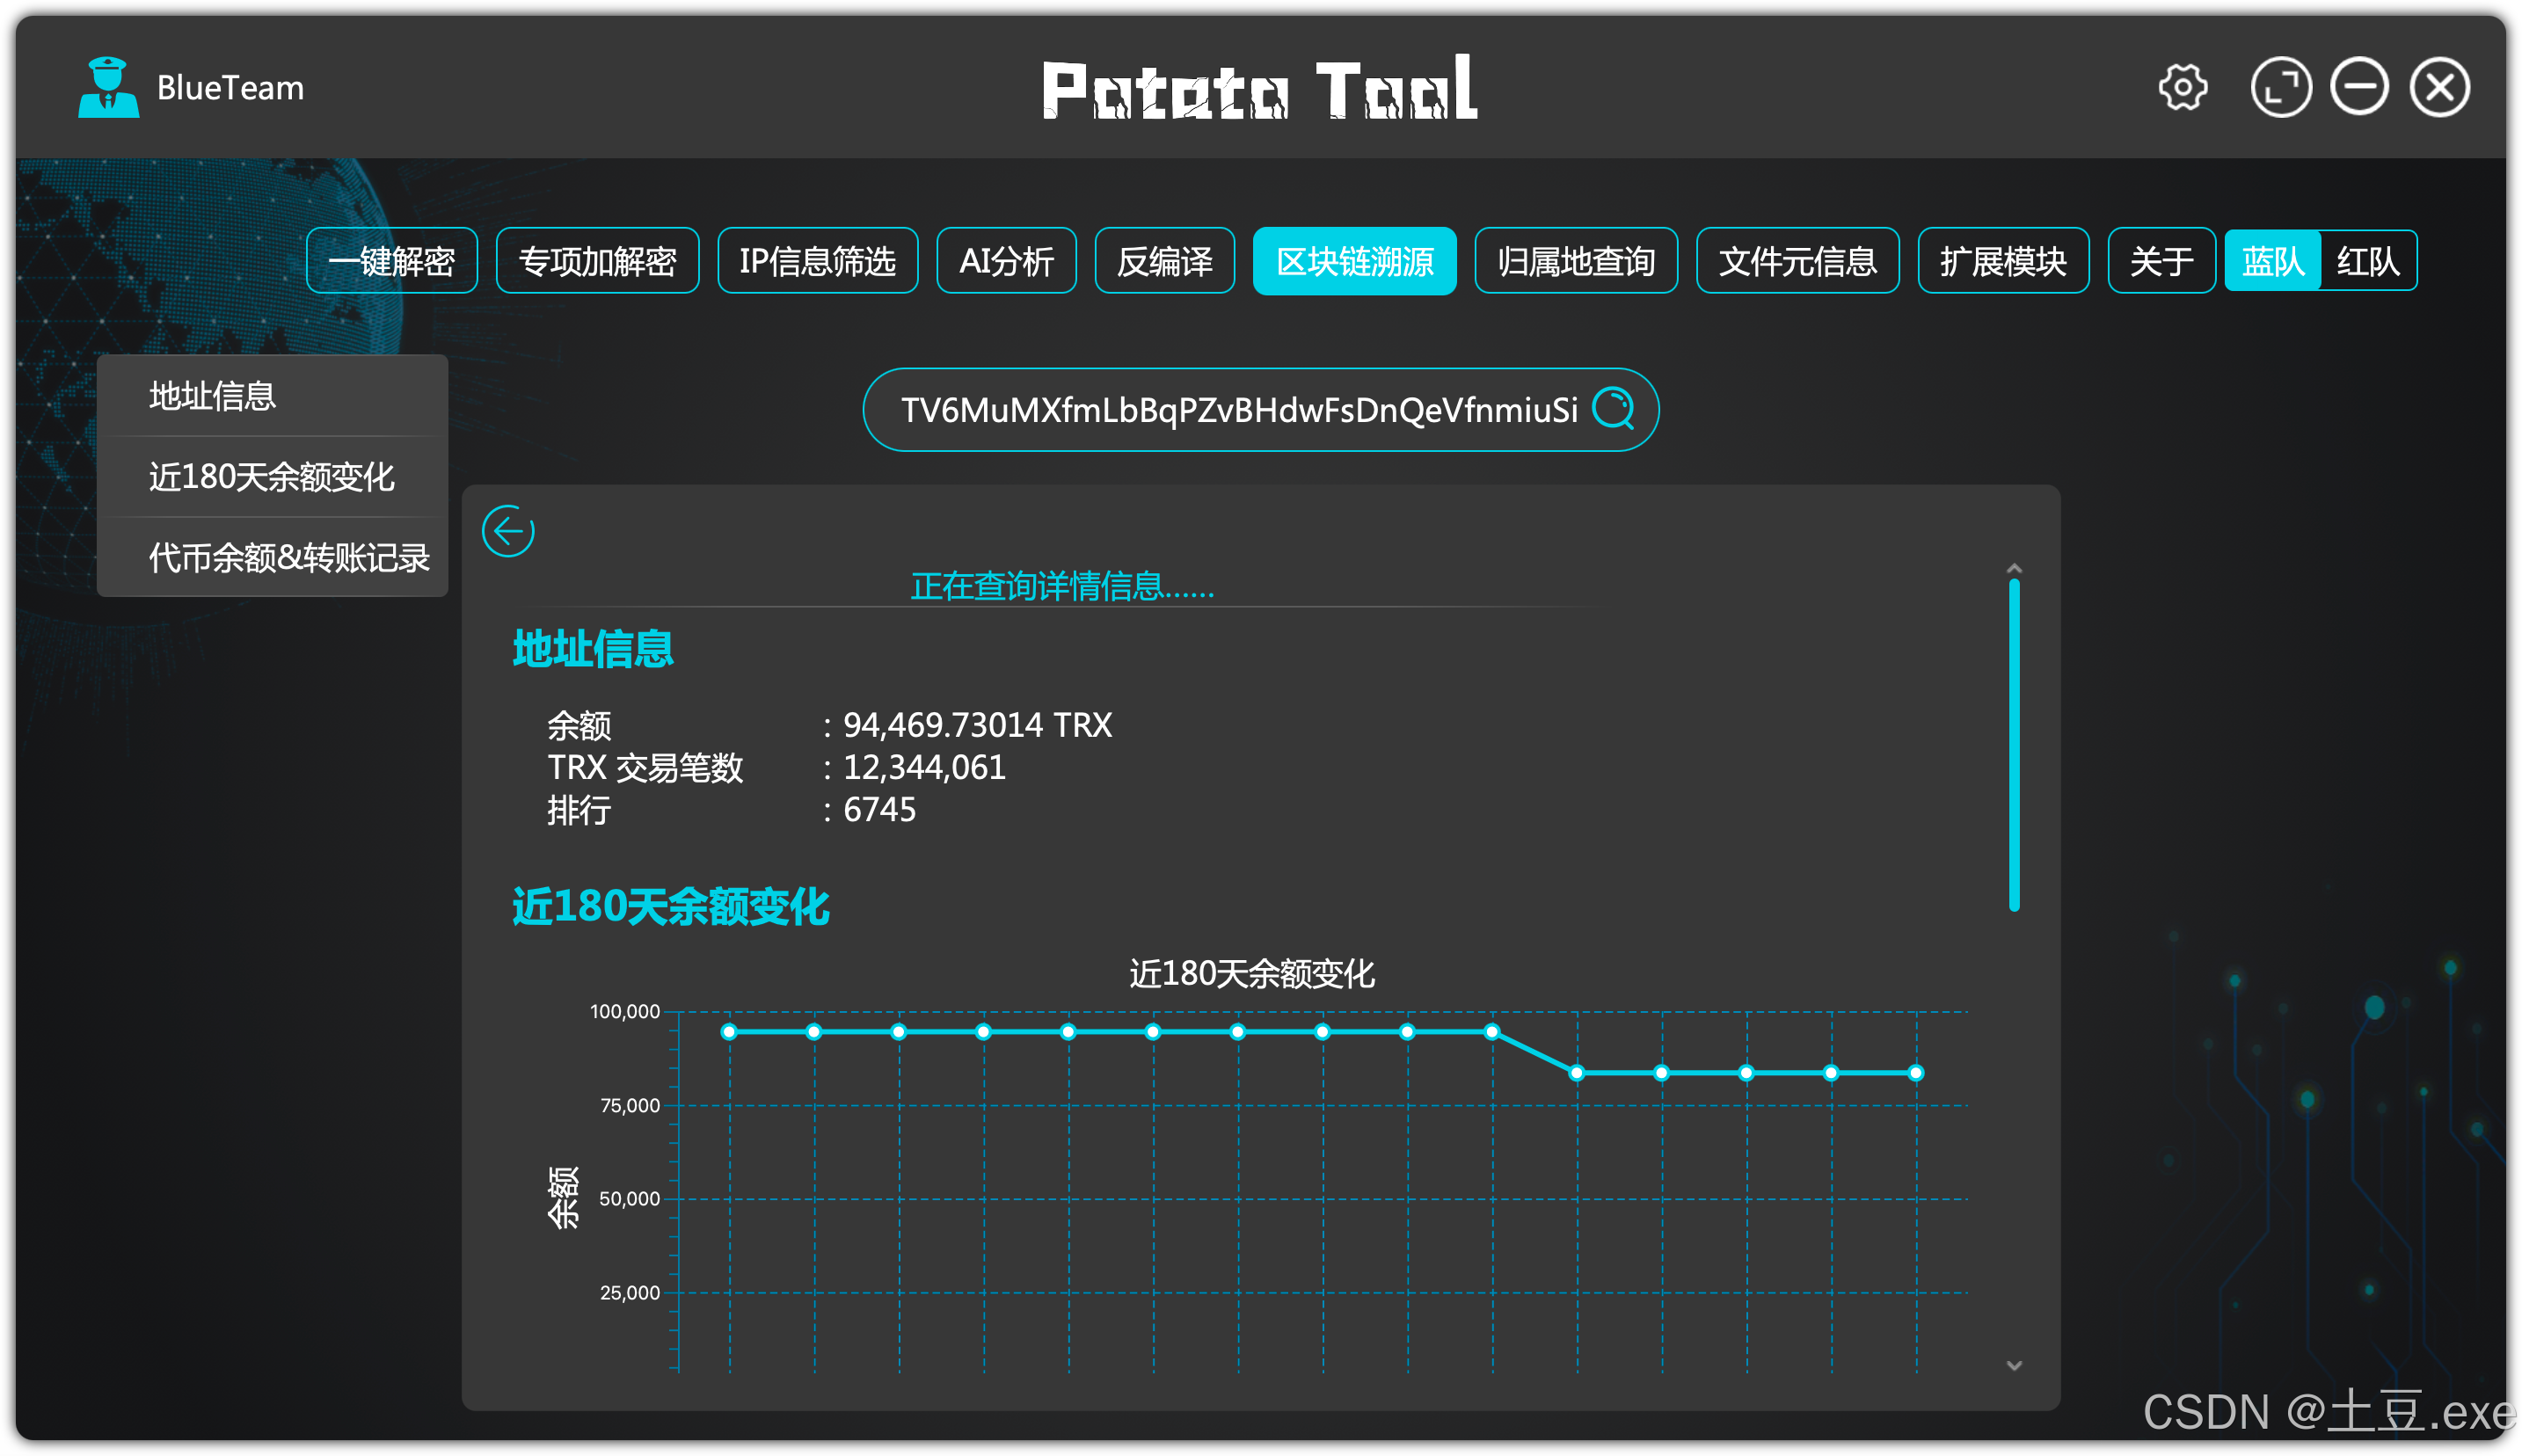Switch to 蓝队 mode
The width and height of the screenshot is (2522, 1456).
[2272, 261]
